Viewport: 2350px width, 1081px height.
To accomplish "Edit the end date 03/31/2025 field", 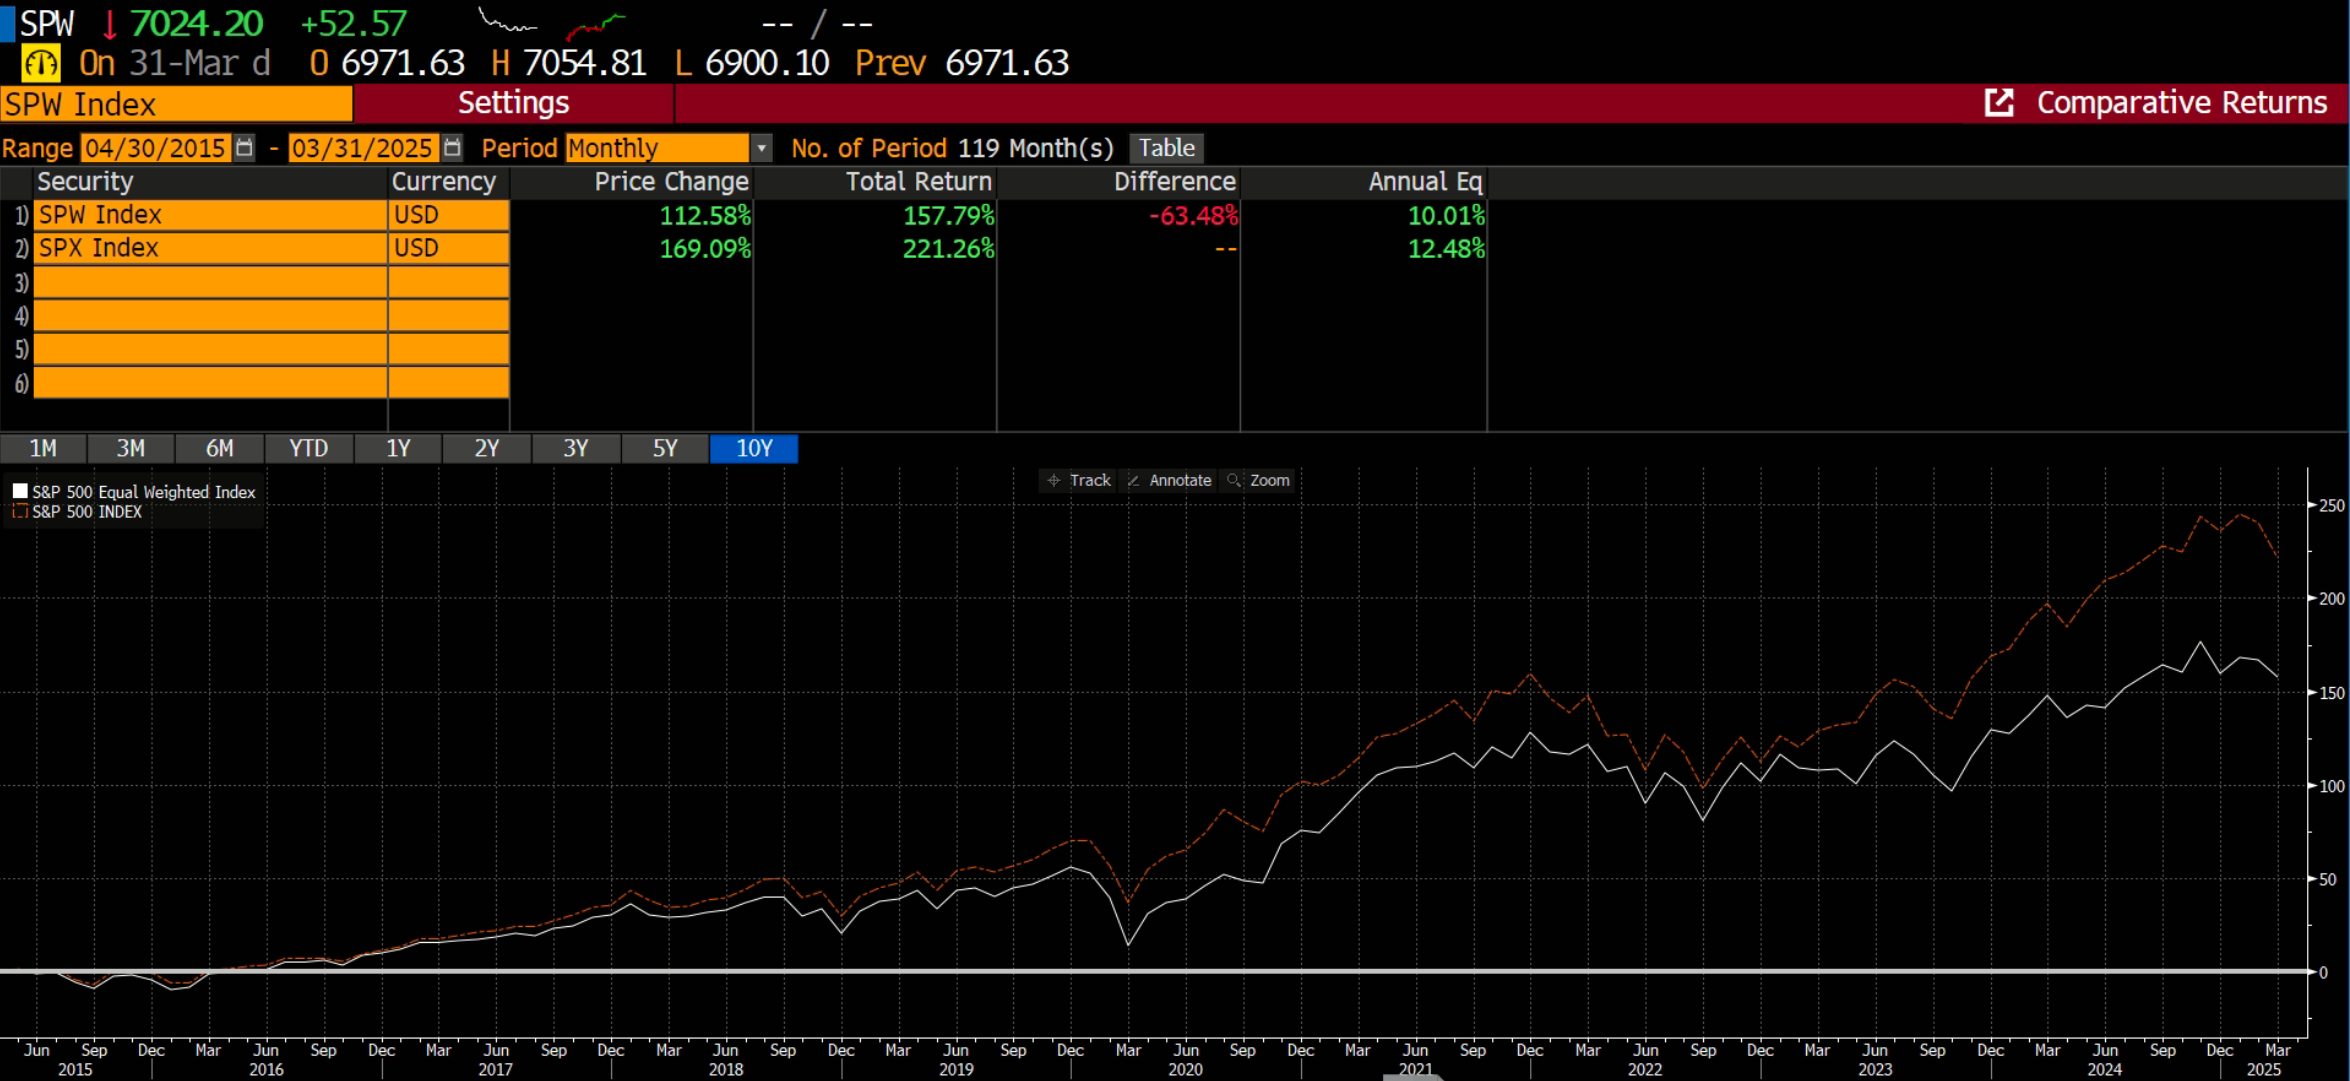I will pyautogui.click(x=363, y=148).
